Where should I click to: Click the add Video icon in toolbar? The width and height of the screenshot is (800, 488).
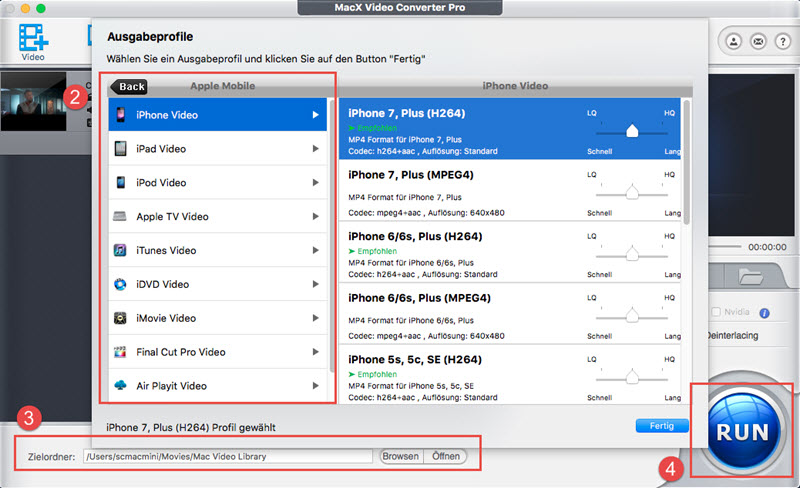(34, 38)
